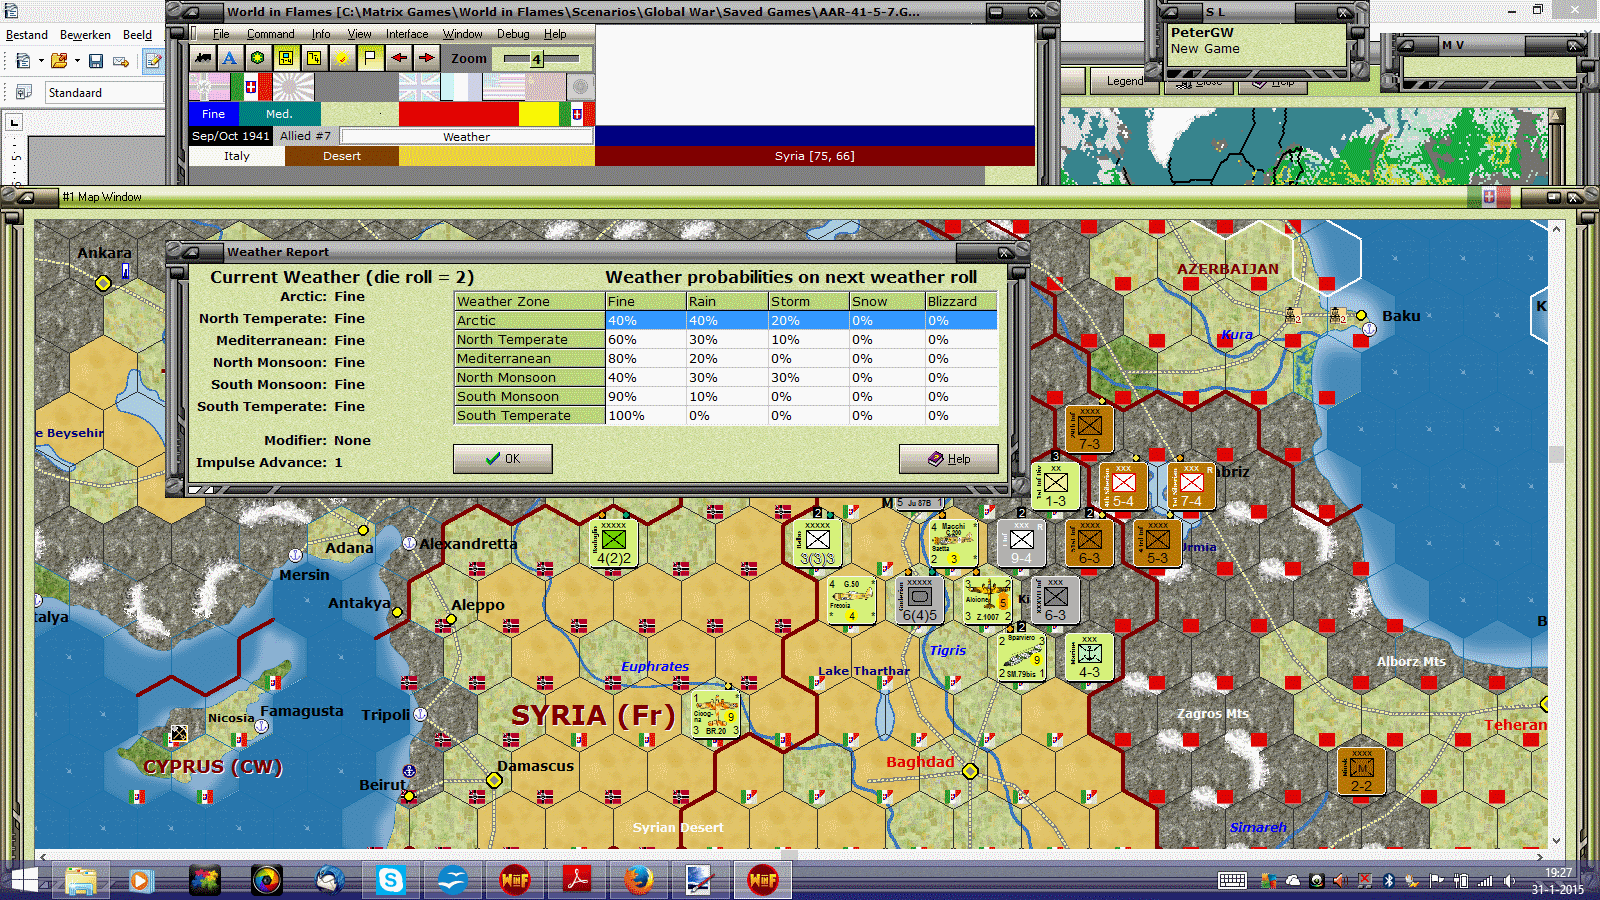Click the Fine weather indicator
Viewport: 1600px width, 900px height.
point(214,114)
